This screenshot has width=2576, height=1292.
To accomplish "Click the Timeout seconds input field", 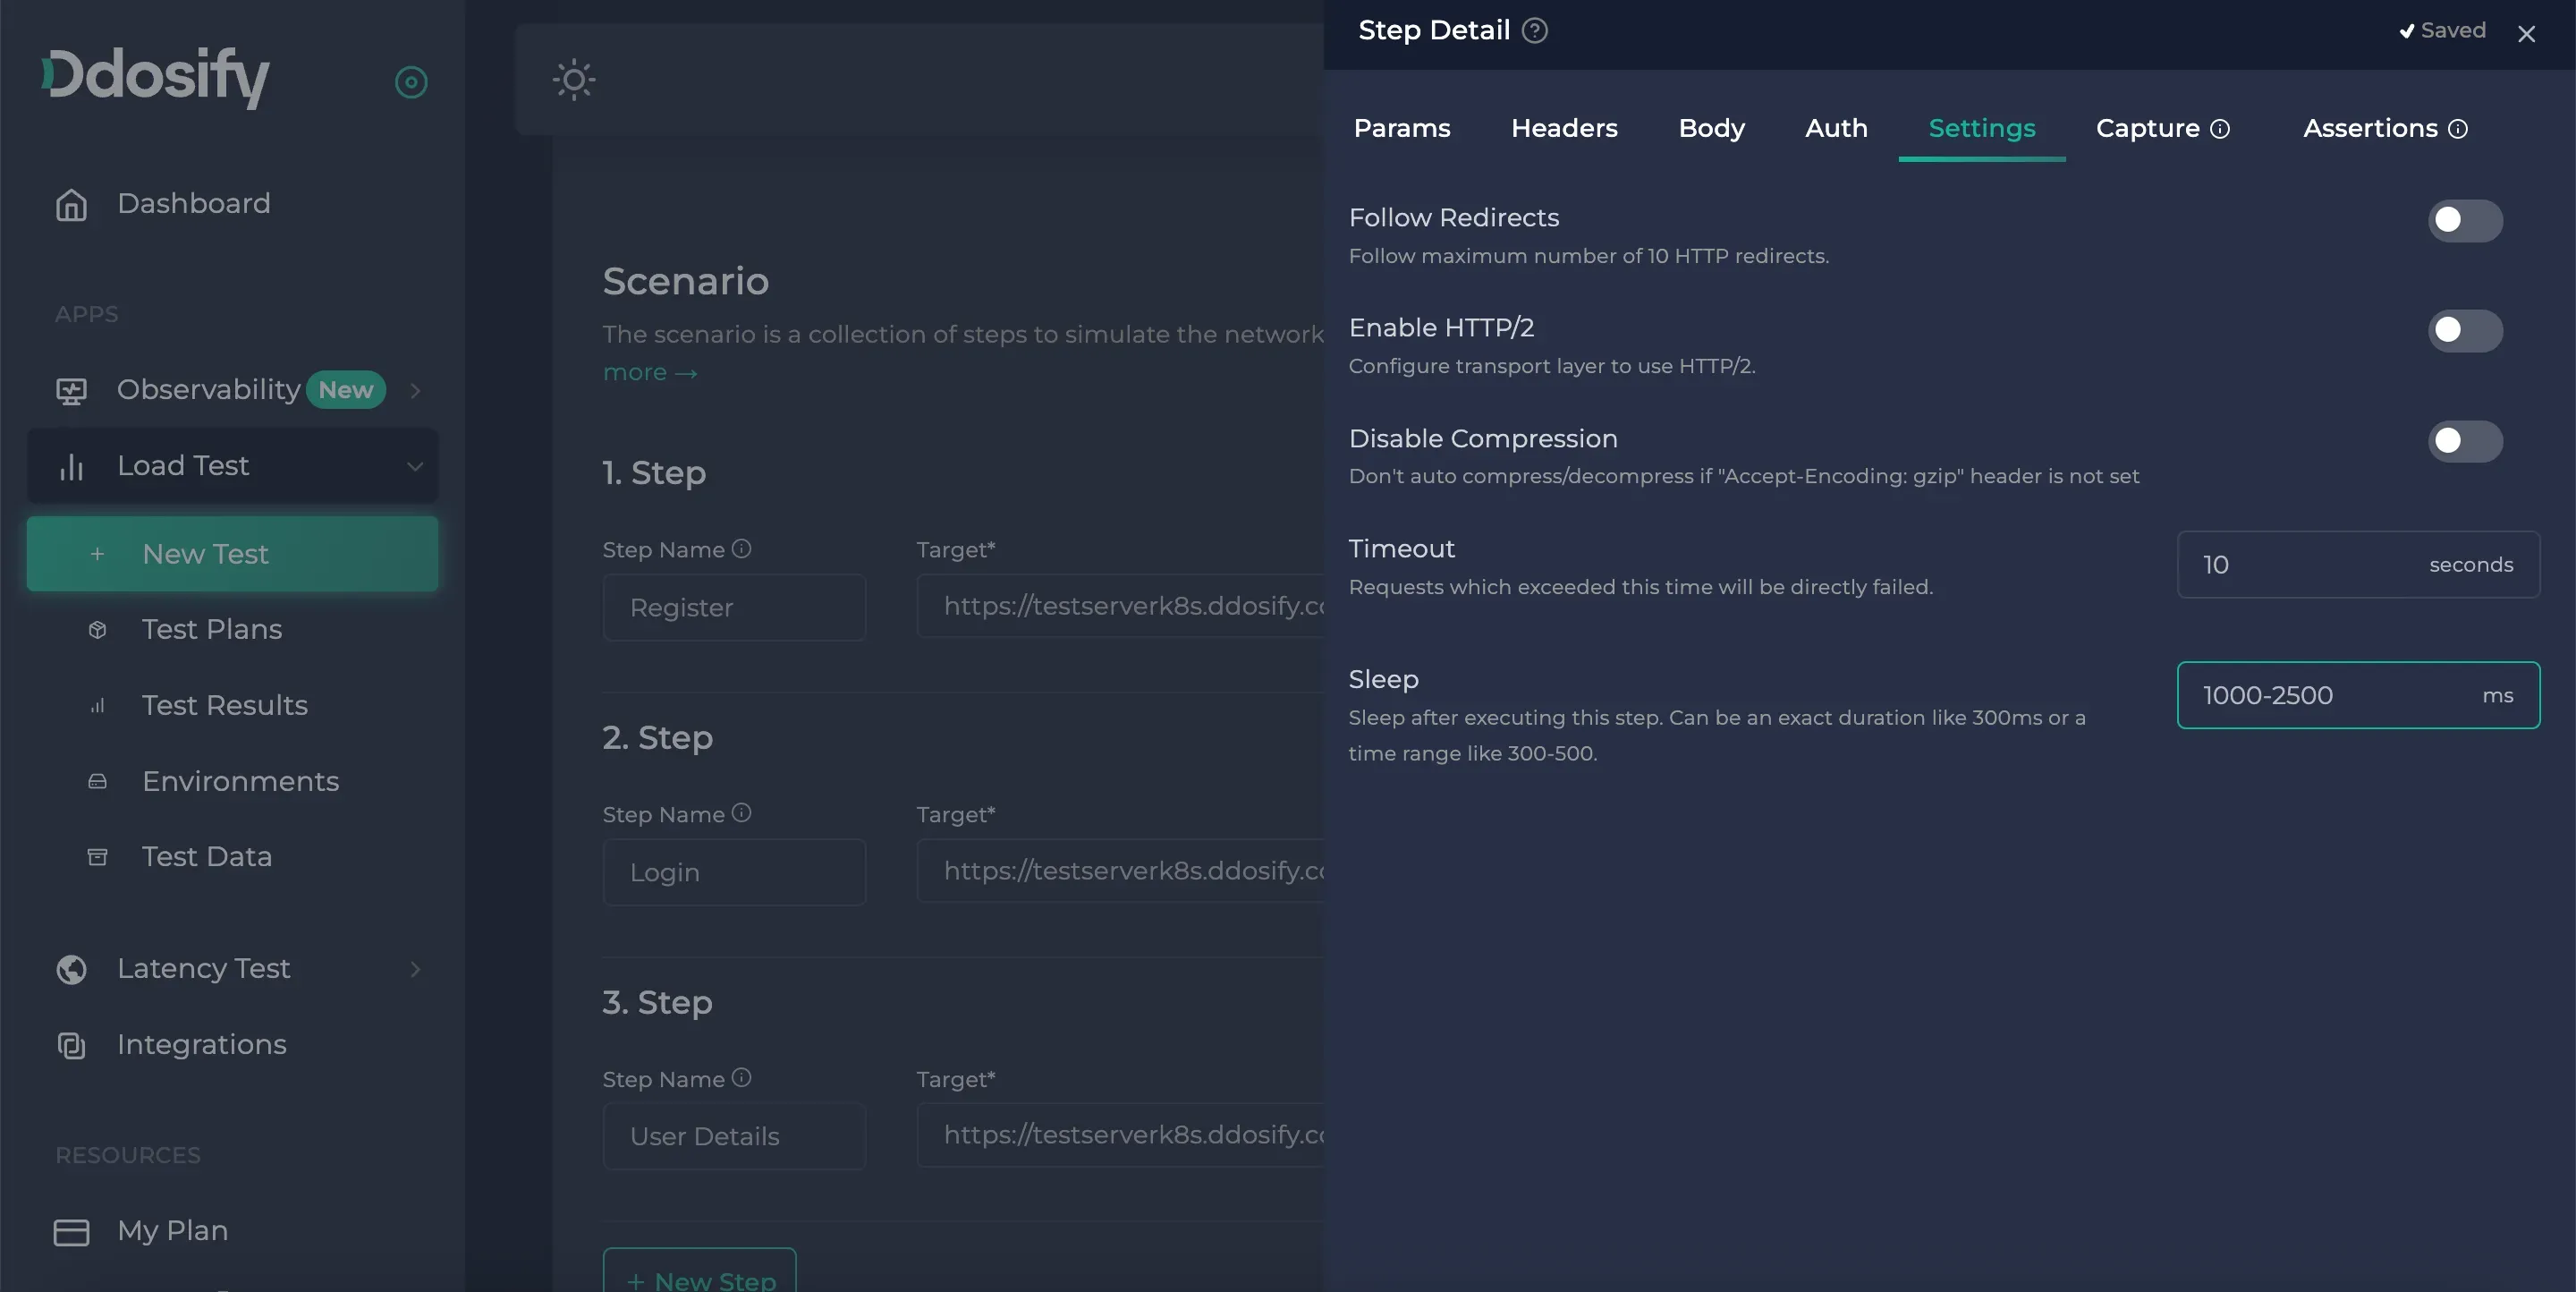I will point(2300,565).
